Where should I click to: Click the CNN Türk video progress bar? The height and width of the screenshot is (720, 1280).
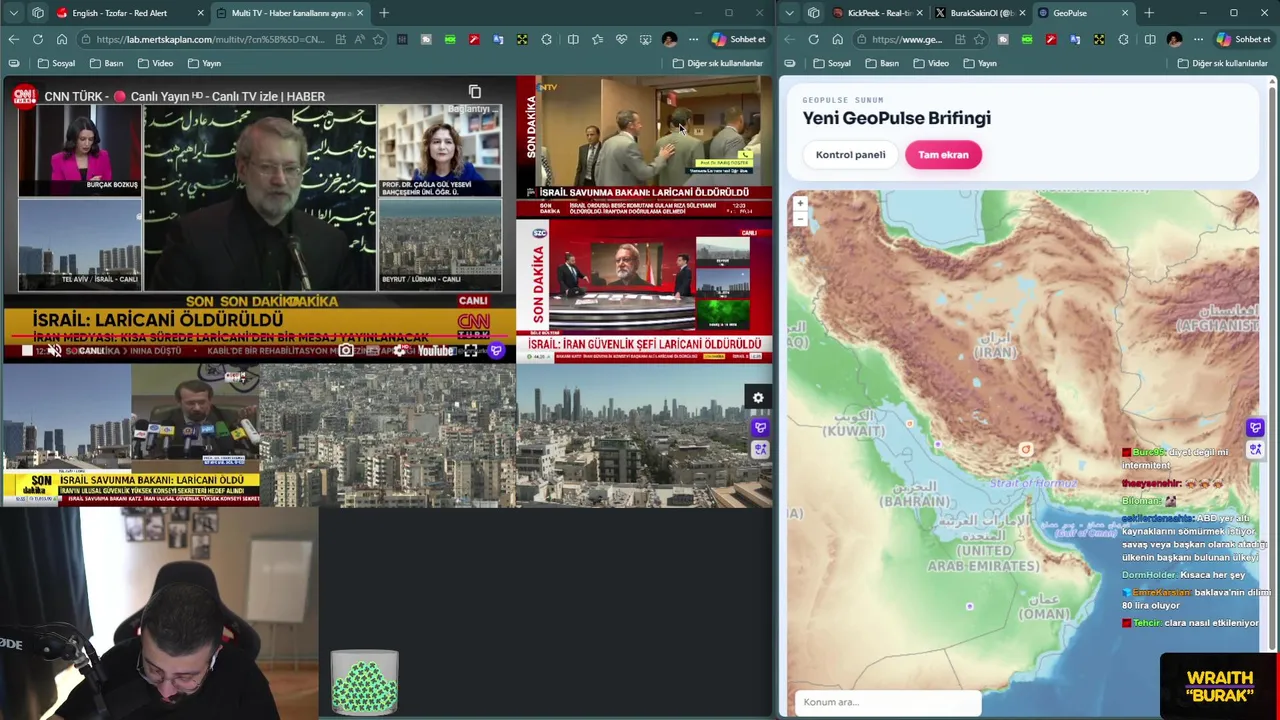[258, 337]
